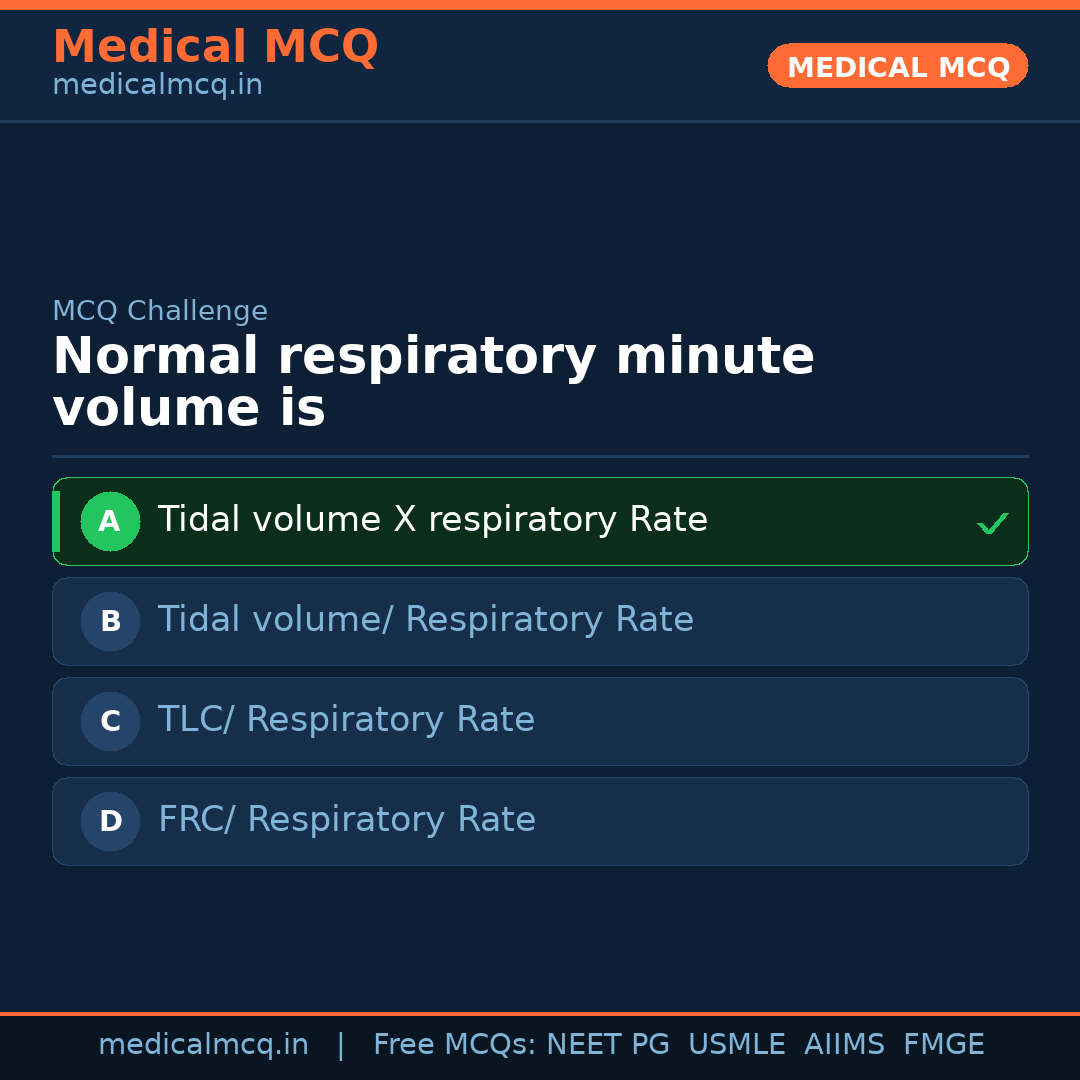
Task: Open the medicalmcq.in link below header title
Action: (157, 85)
